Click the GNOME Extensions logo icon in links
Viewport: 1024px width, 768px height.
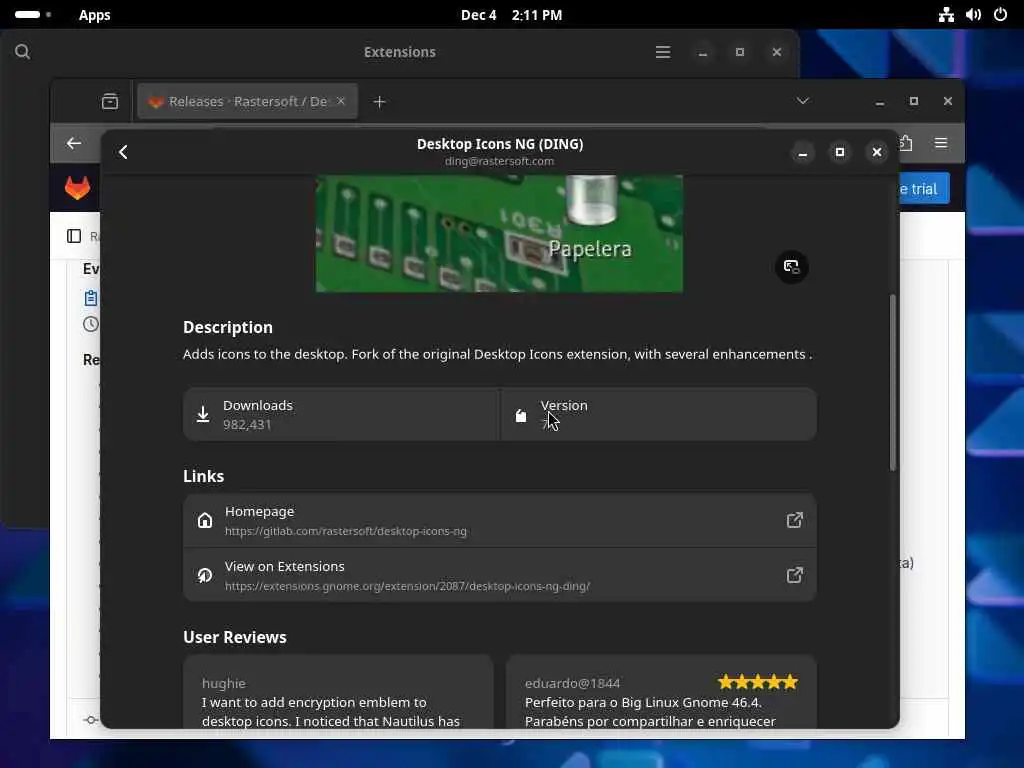(205, 575)
